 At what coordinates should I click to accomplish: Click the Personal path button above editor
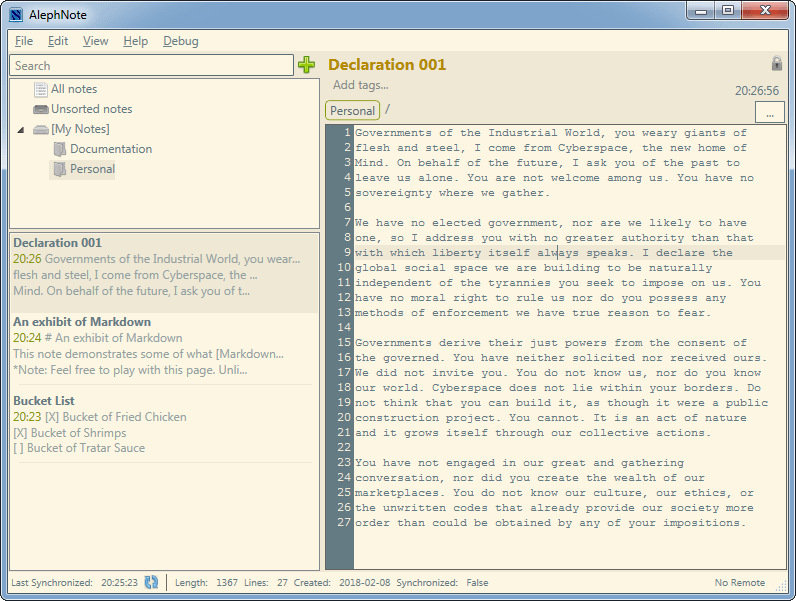[352, 110]
